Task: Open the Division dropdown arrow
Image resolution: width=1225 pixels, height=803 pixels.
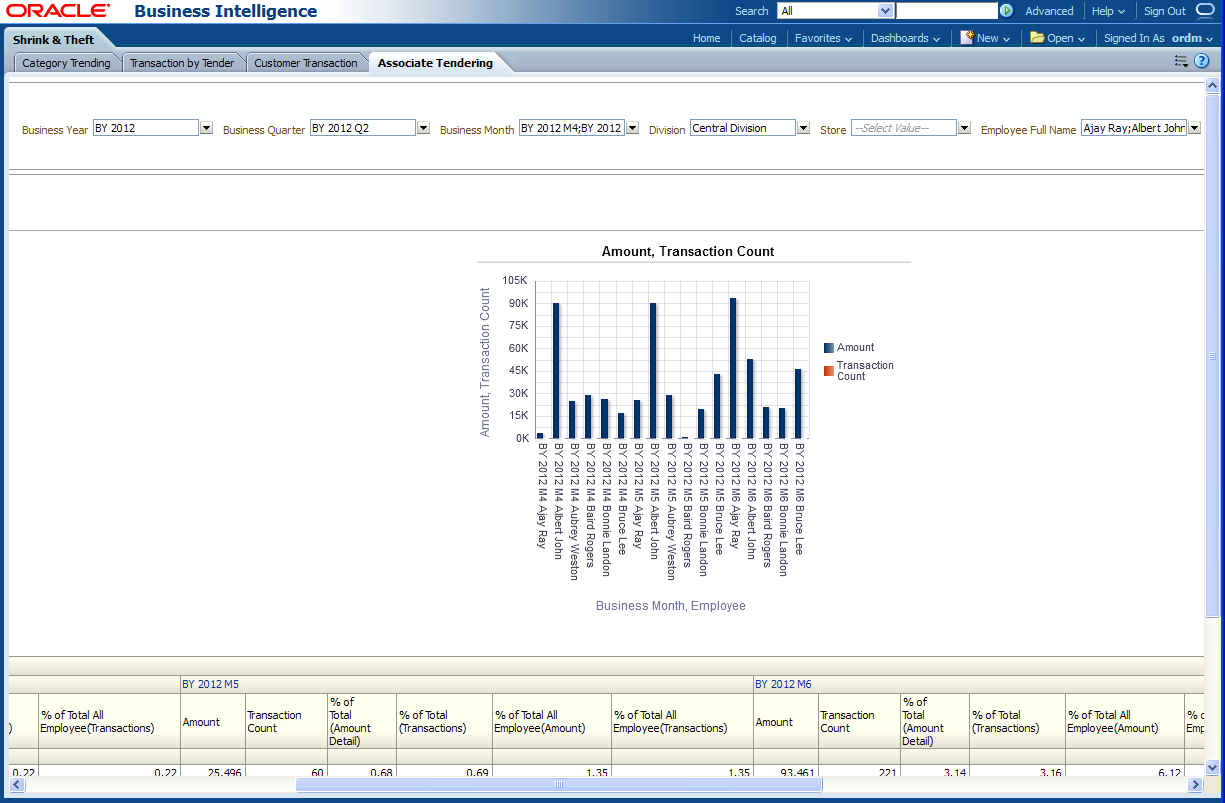Action: pos(803,128)
